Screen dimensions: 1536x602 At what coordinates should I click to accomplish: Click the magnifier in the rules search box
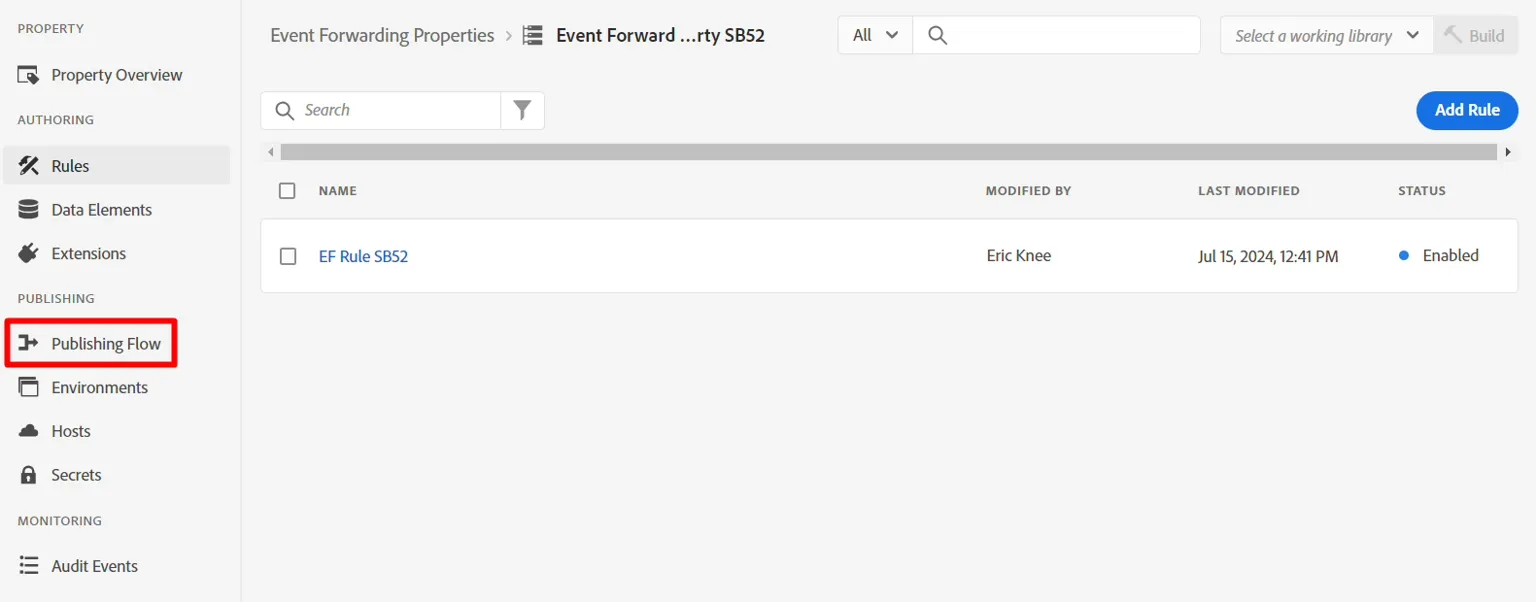[285, 110]
